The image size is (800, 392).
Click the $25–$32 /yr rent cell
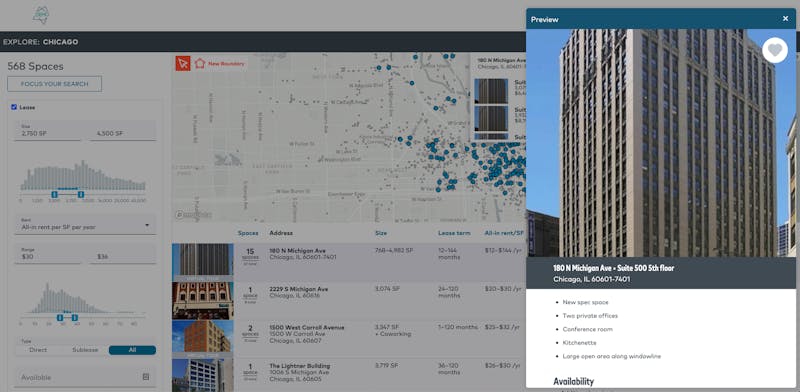[x=503, y=328]
